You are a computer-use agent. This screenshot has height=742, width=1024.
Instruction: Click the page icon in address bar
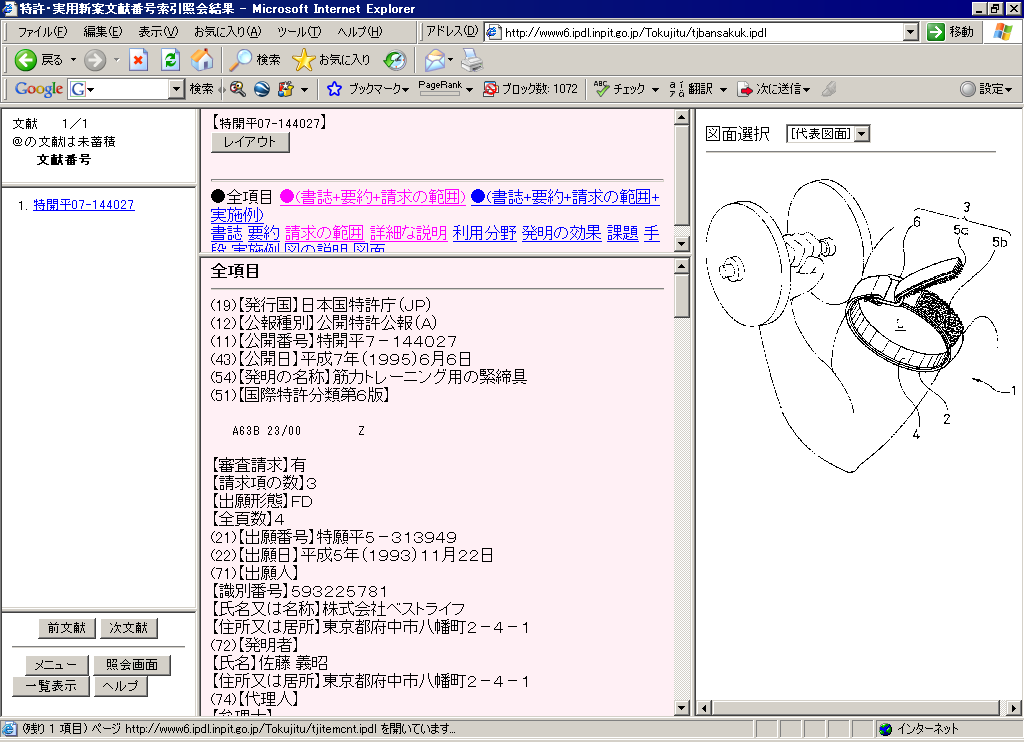[x=494, y=32]
